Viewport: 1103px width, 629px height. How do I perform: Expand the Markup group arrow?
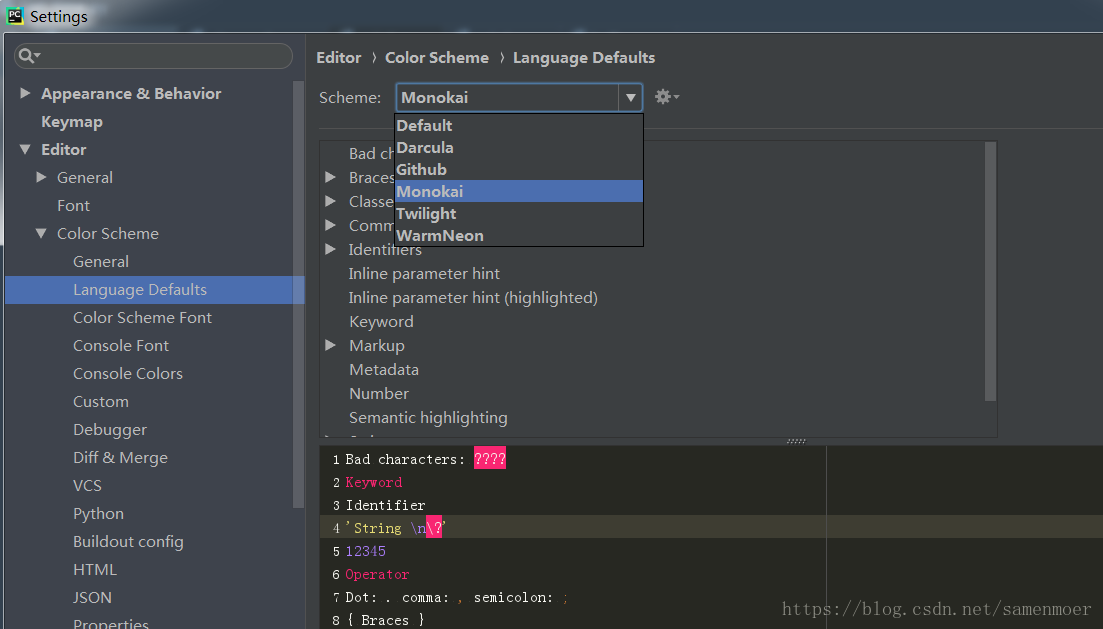pyautogui.click(x=331, y=345)
